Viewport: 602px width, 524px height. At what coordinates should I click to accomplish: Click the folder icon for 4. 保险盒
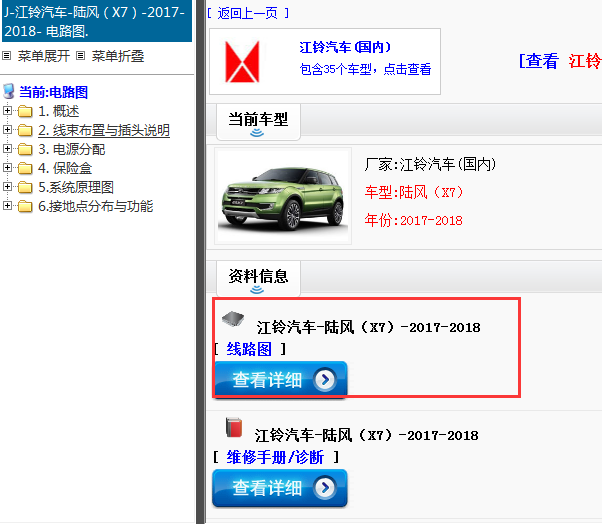click(25, 168)
